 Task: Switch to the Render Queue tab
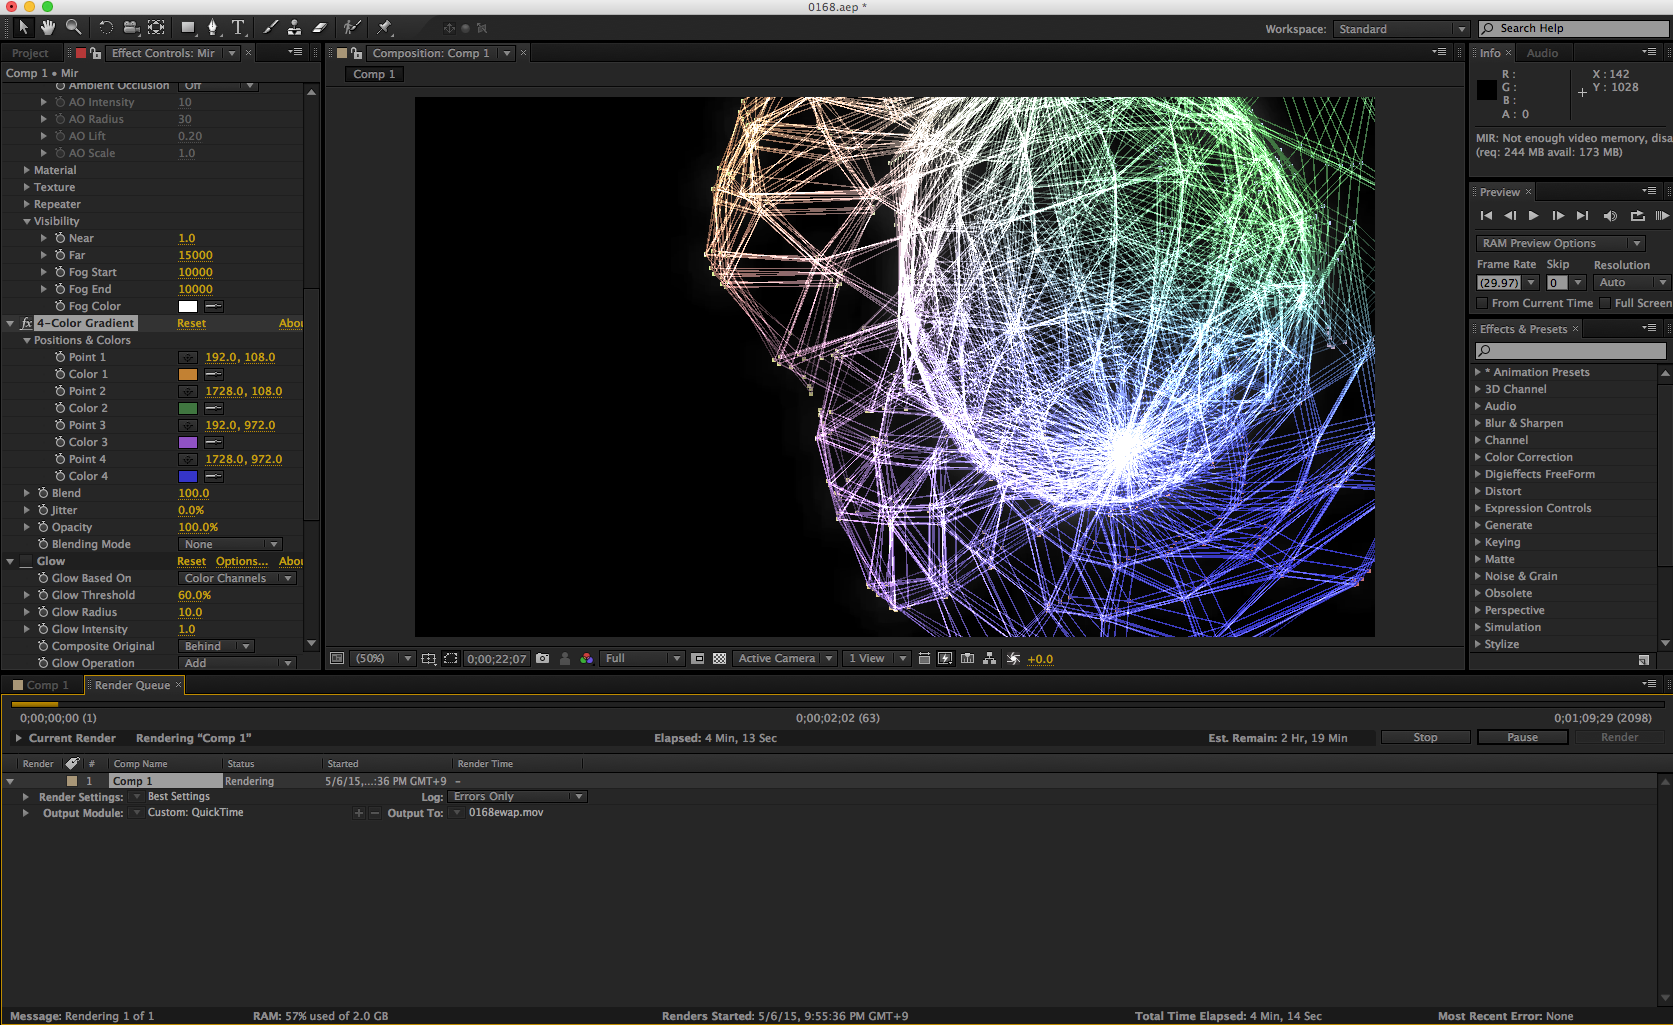click(x=132, y=684)
